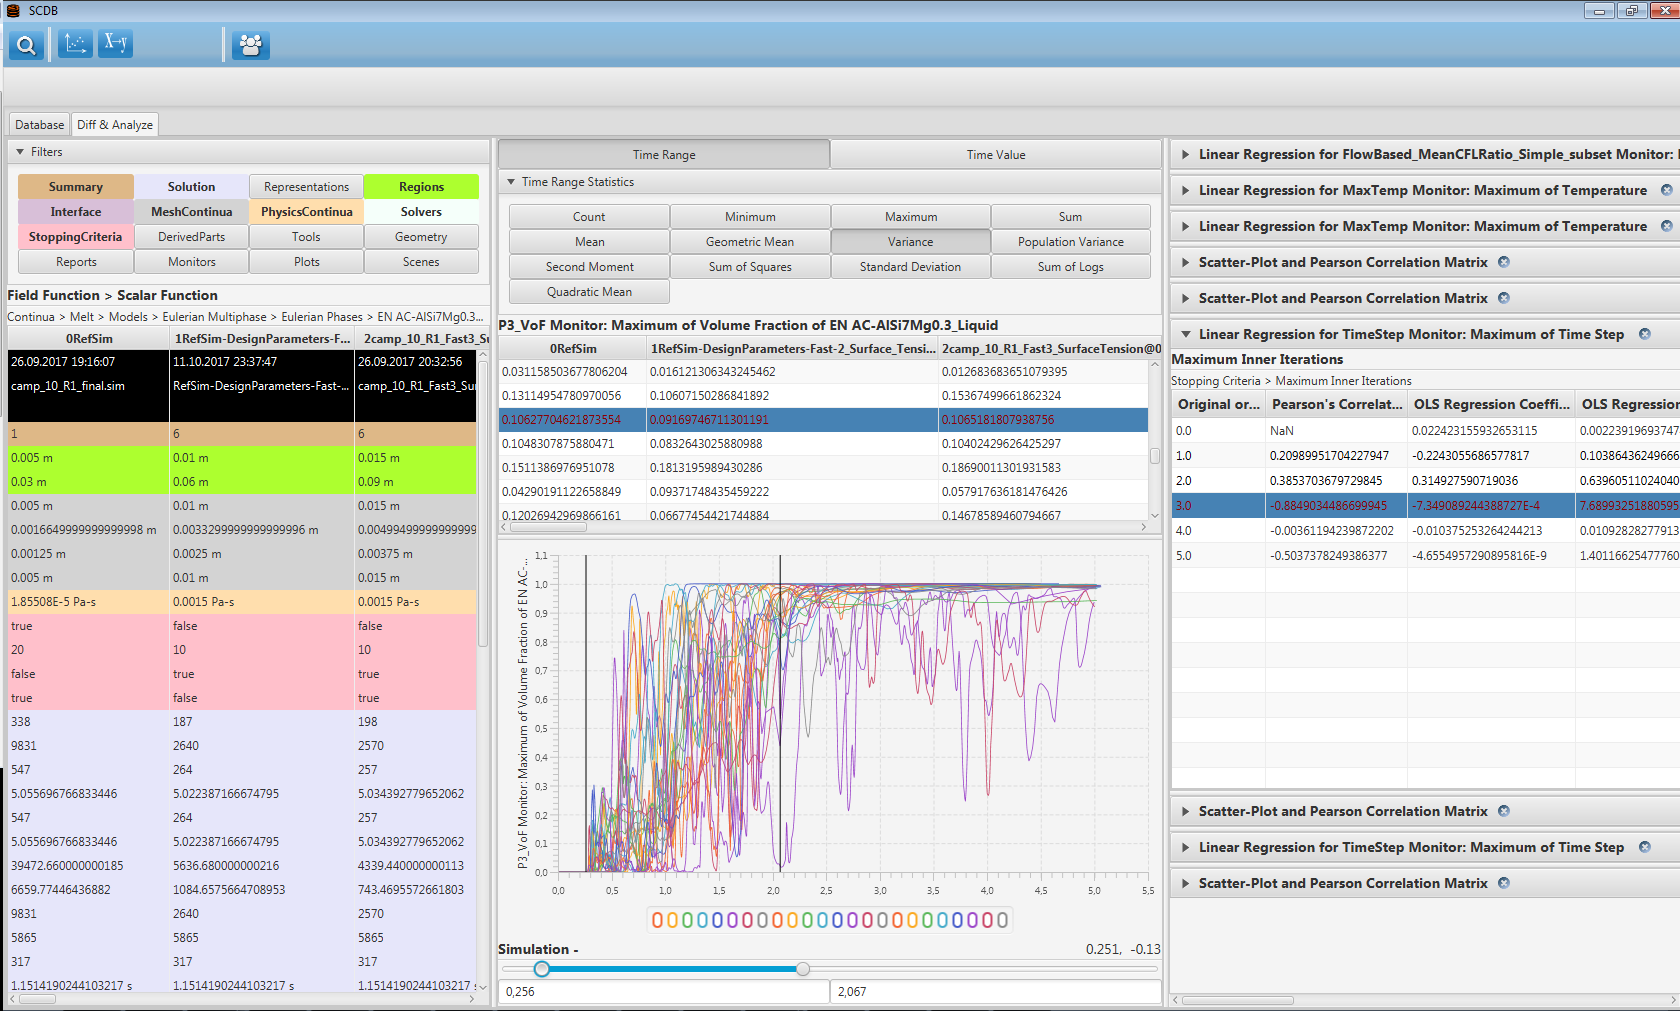Enable the StoppingCriteria filter
Viewport: 1680px width, 1011px height.
point(75,237)
